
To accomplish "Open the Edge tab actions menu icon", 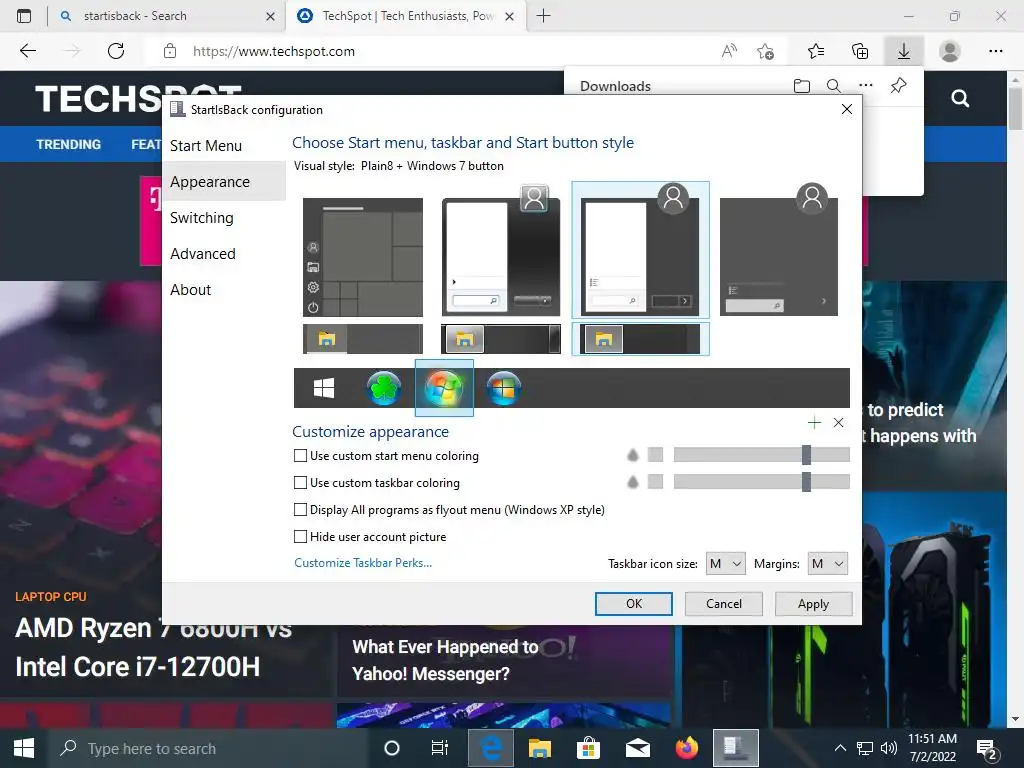I will tap(24, 16).
